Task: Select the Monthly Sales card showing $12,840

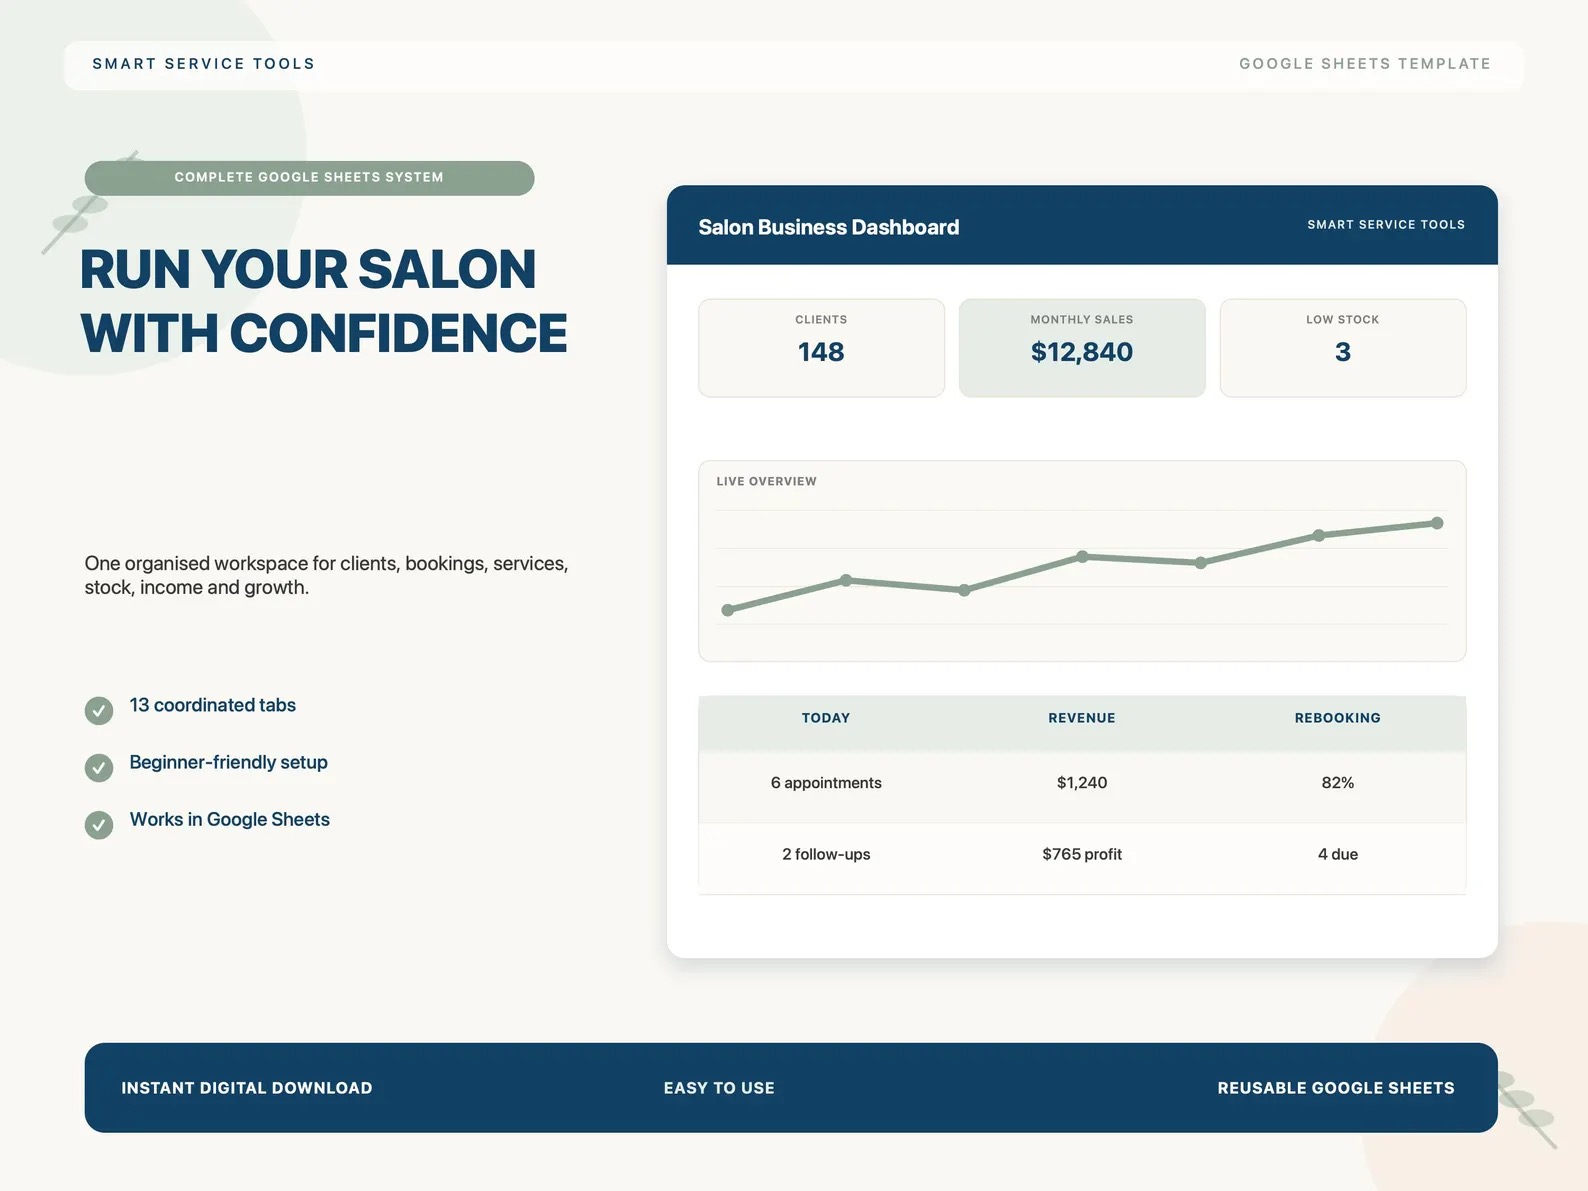Action: point(1082,348)
